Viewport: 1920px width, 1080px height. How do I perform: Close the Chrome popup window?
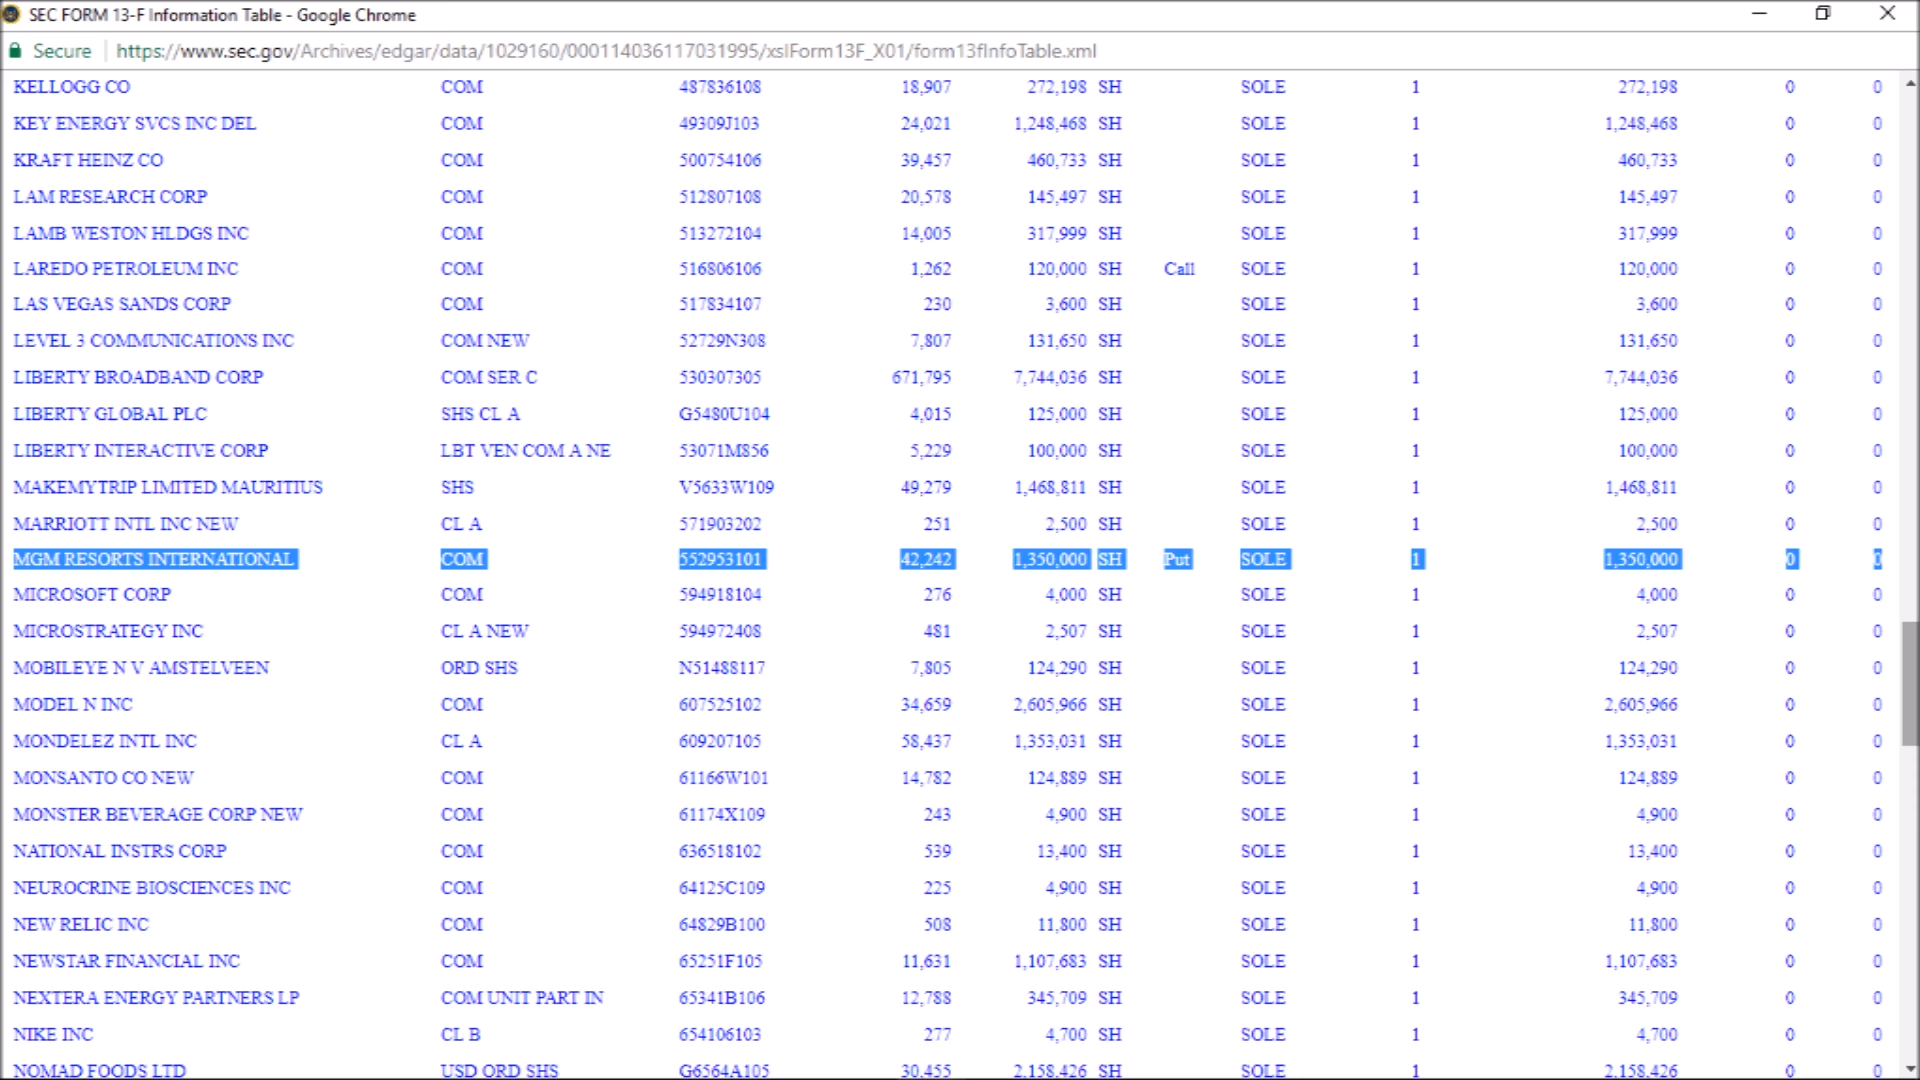[x=1887, y=14]
